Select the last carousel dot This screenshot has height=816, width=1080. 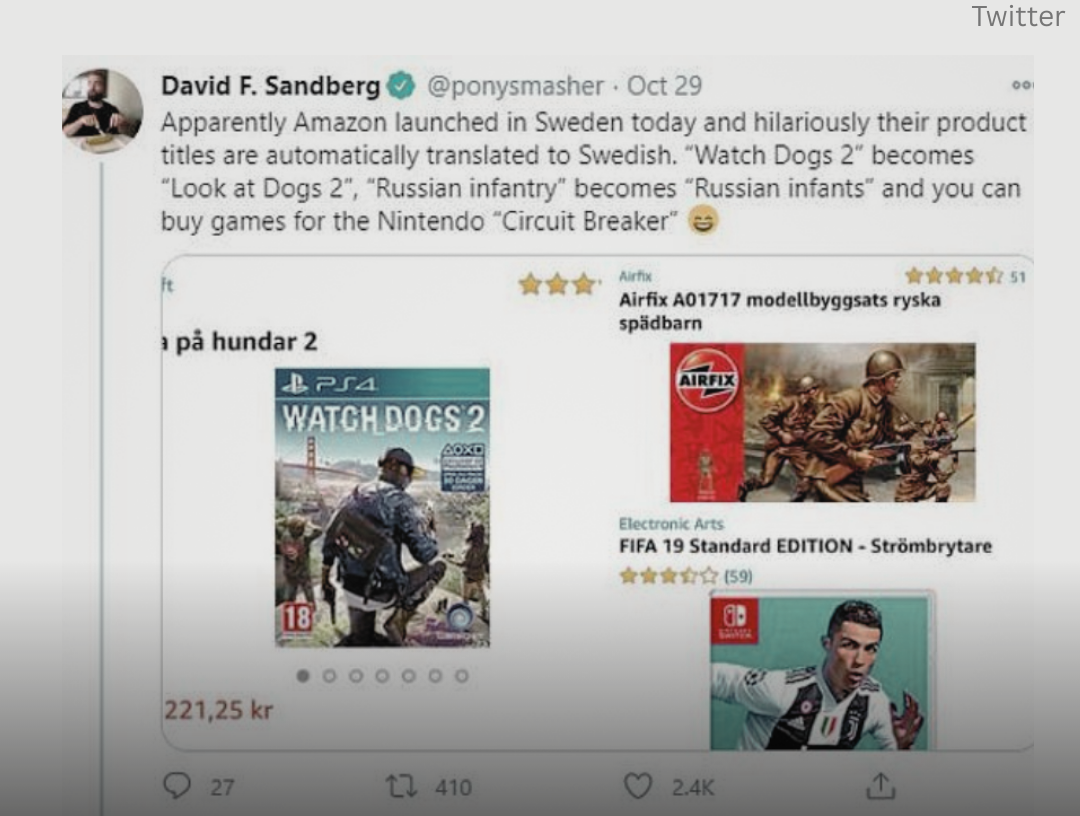461,676
